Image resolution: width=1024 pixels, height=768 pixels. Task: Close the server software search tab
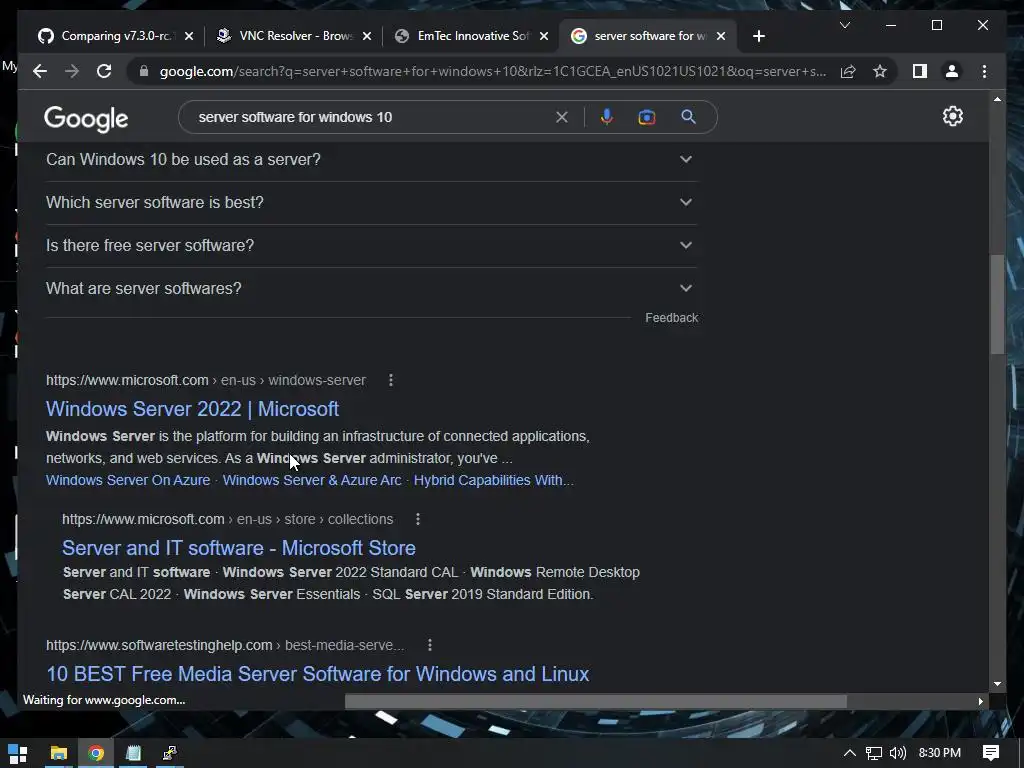point(721,36)
